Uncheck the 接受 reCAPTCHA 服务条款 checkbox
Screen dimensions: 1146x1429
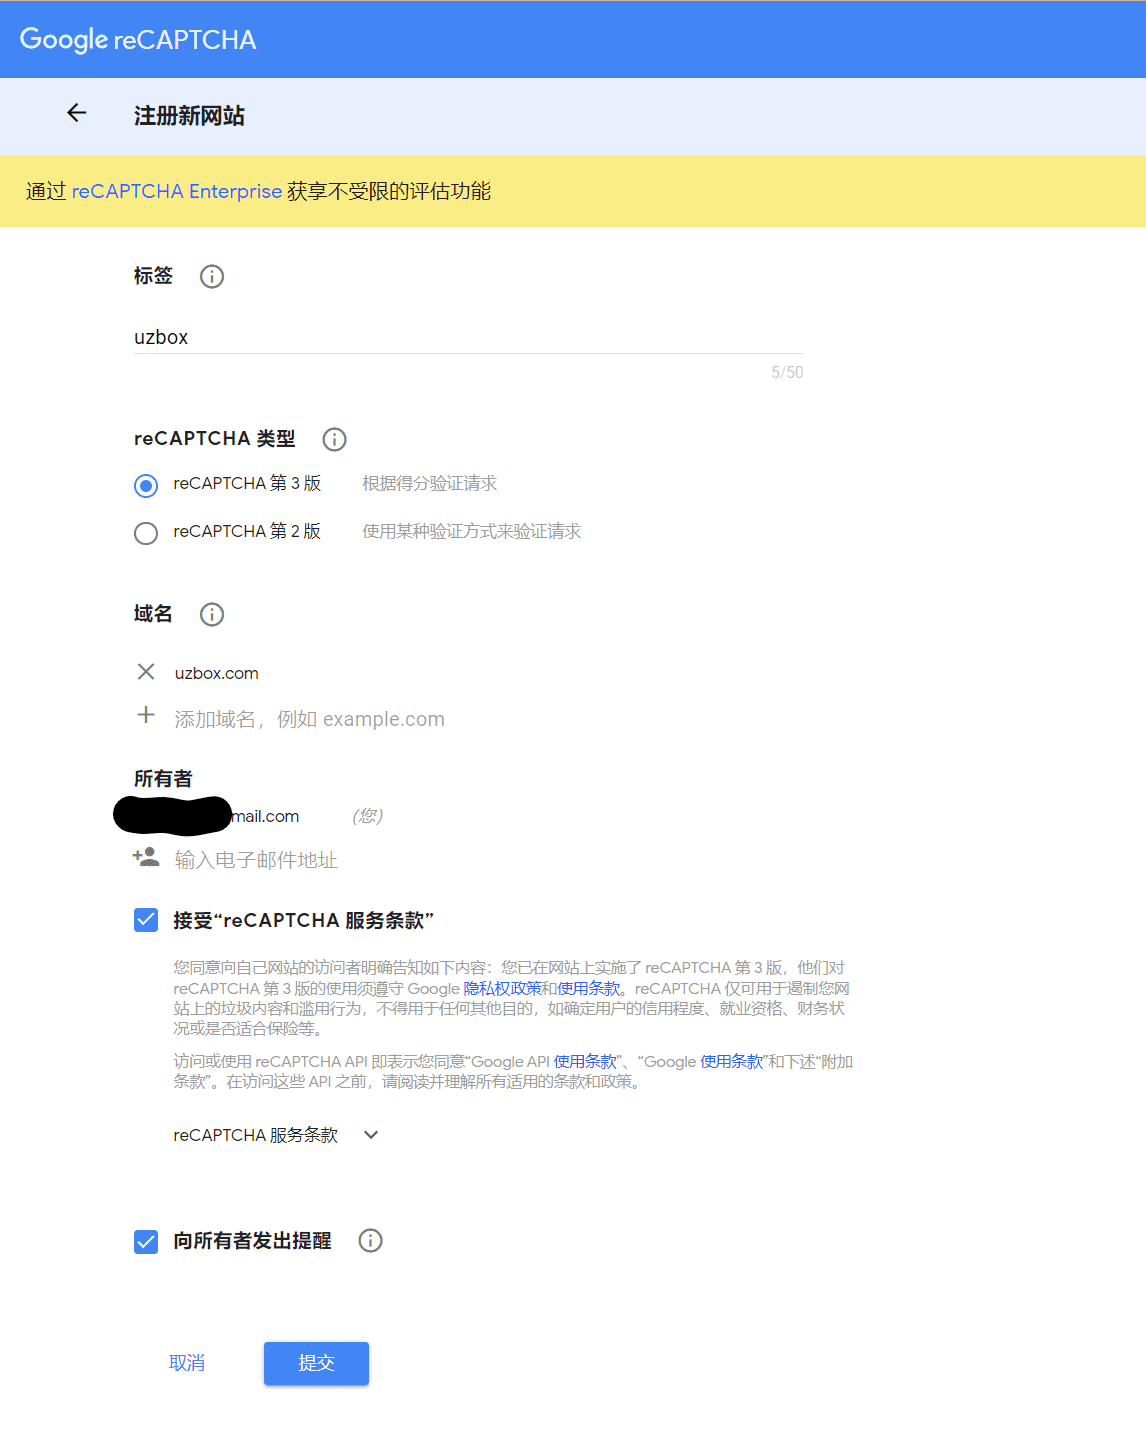pyautogui.click(x=146, y=919)
